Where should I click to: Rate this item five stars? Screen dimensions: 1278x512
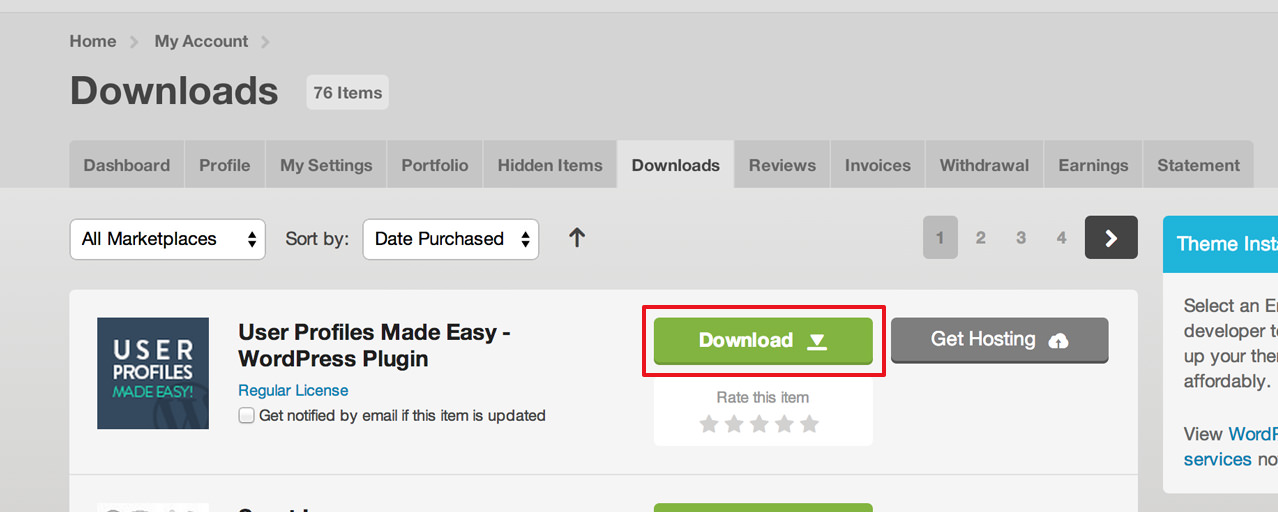point(809,424)
